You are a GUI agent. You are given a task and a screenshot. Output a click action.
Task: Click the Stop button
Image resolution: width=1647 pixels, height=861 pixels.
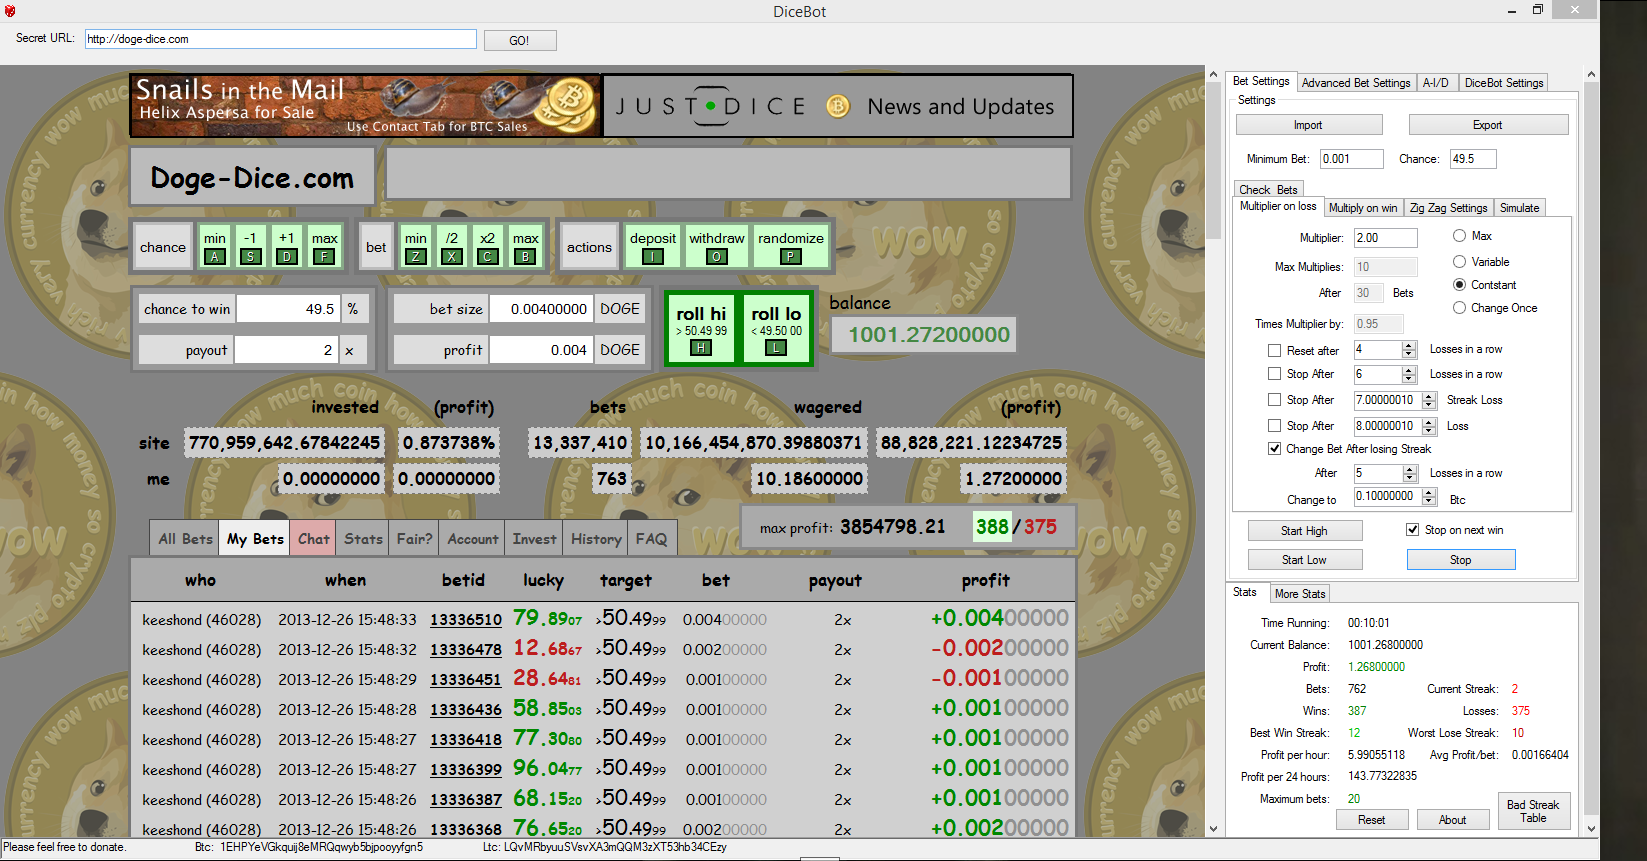1461,560
